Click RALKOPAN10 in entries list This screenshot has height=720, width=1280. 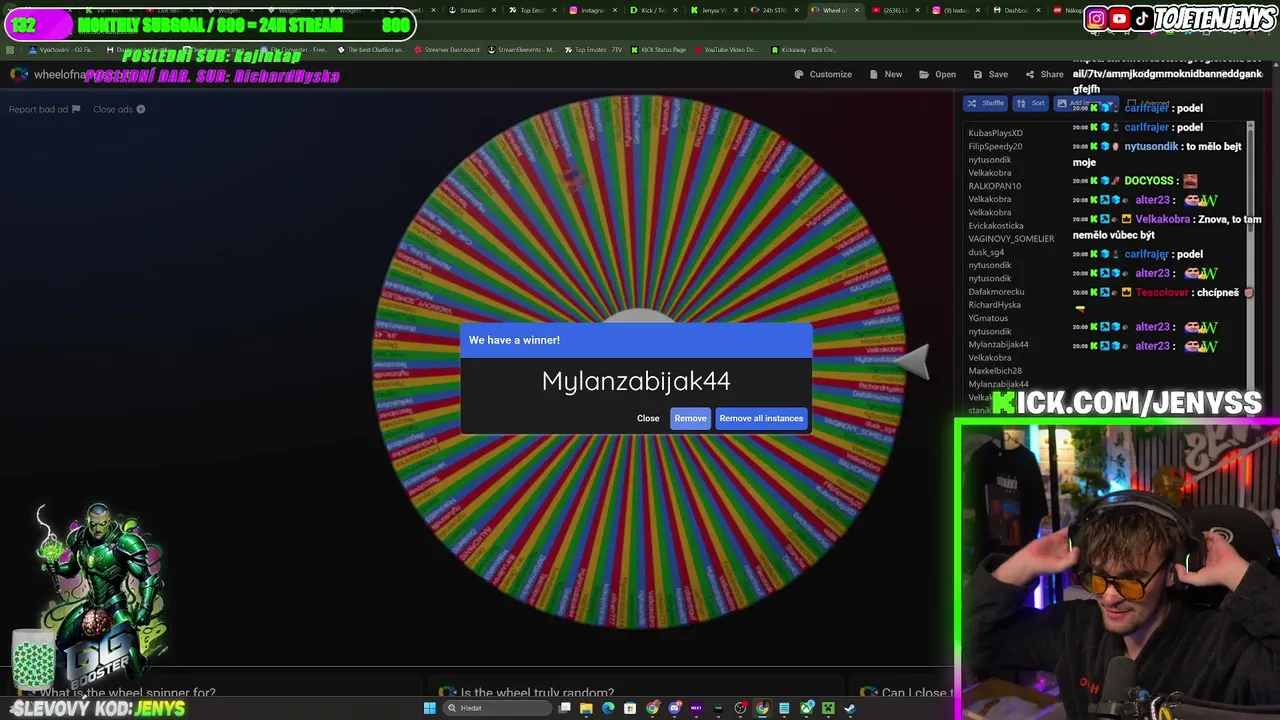pos(994,186)
